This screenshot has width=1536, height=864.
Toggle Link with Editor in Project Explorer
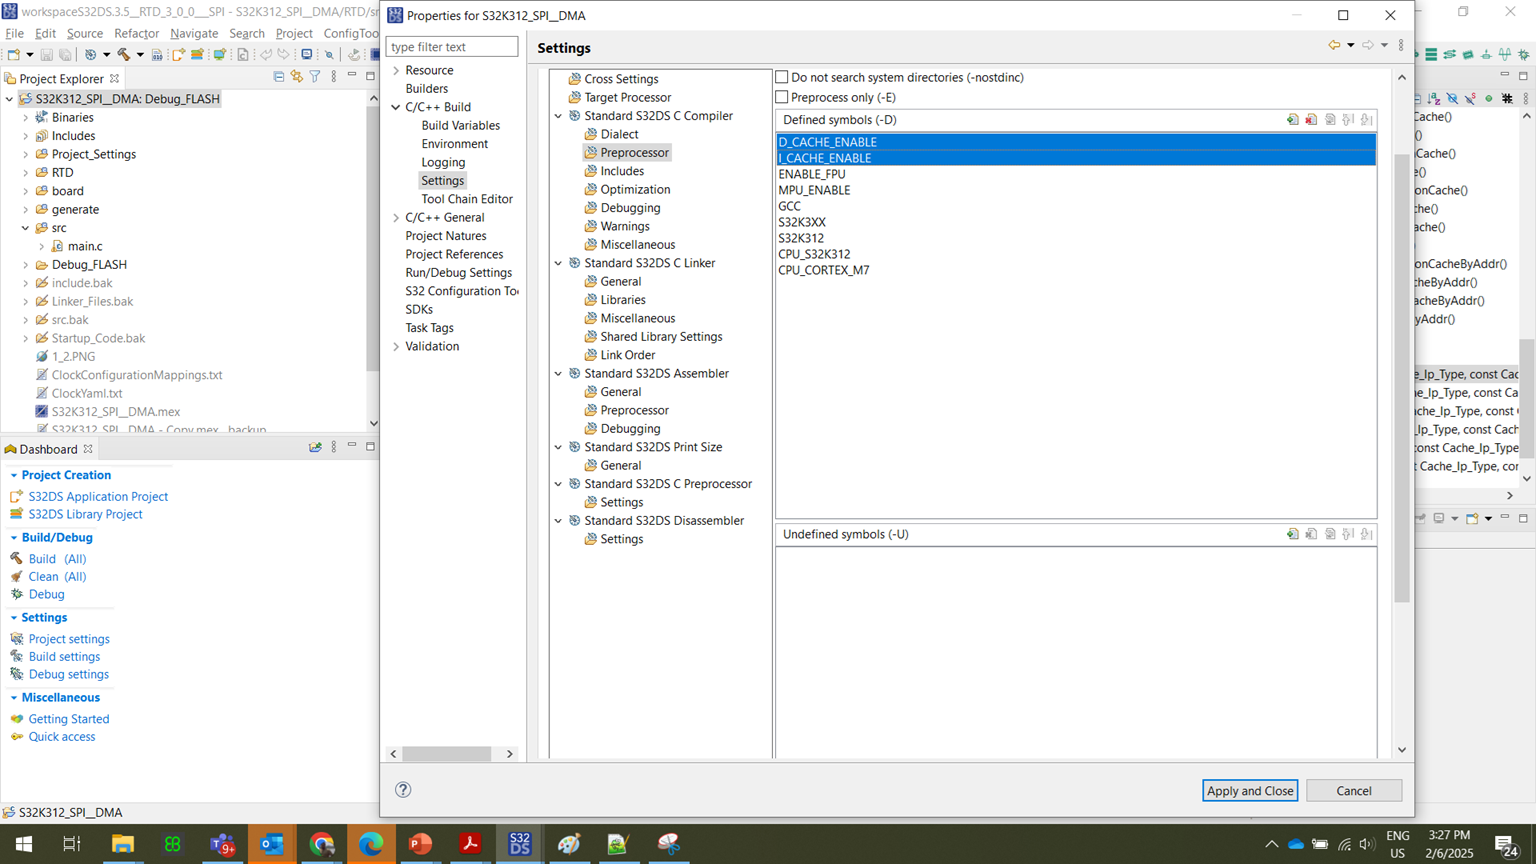[298, 78]
